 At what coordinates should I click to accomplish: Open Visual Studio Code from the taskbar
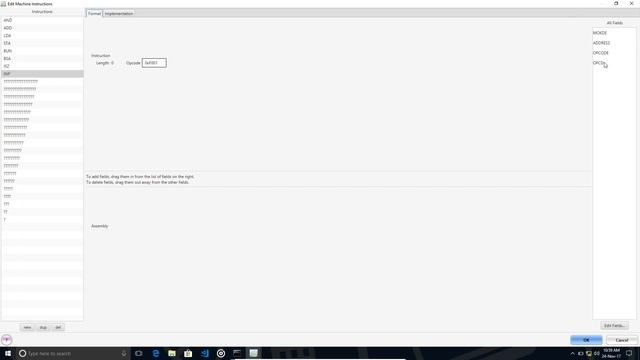[204, 353]
